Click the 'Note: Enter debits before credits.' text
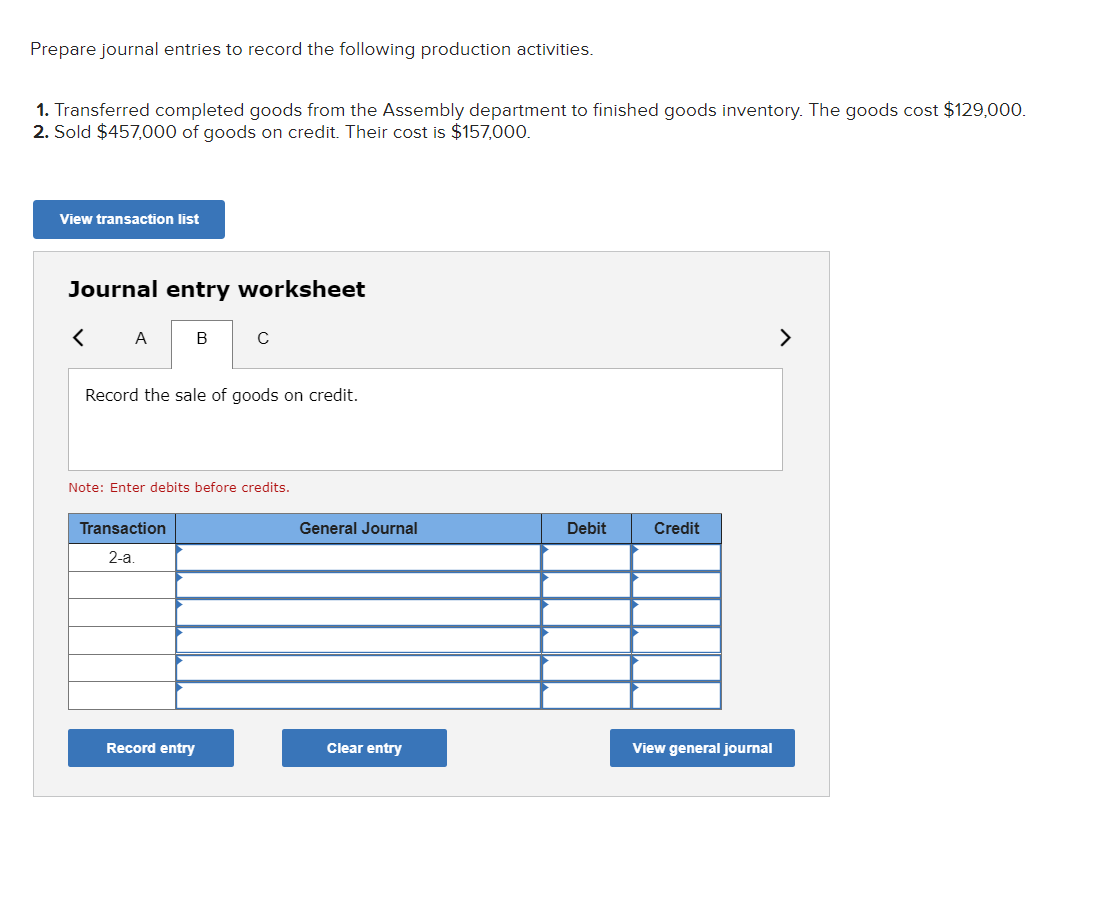The image size is (1102, 898). click(179, 488)
